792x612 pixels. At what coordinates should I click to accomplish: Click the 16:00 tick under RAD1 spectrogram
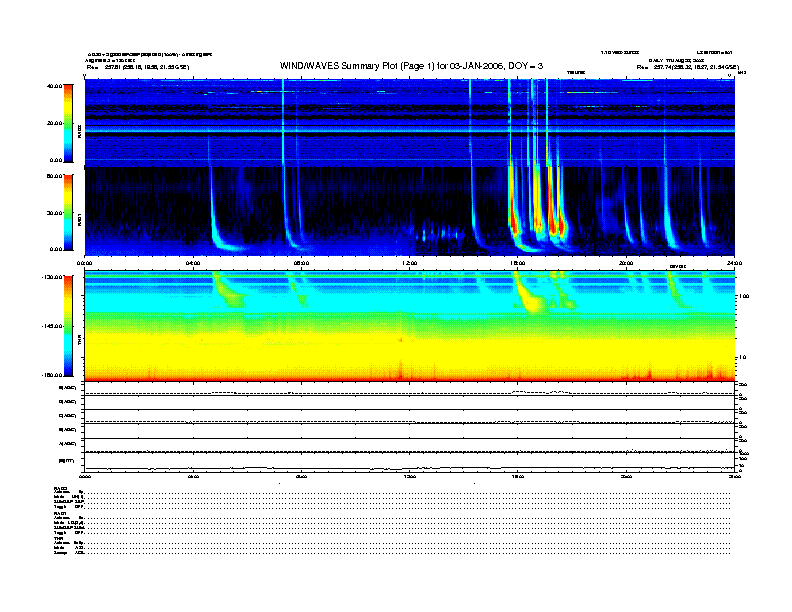[518, 263]
